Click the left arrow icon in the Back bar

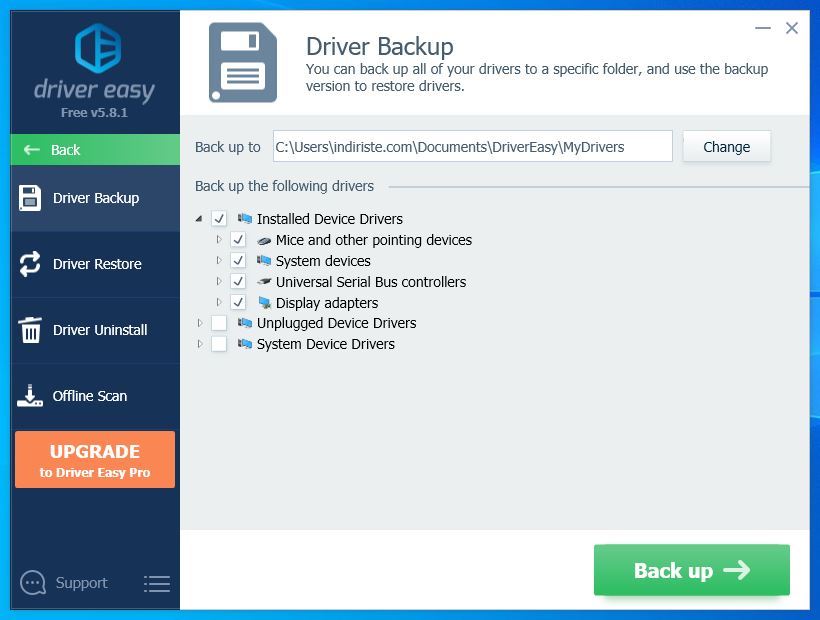coord(32,150)
